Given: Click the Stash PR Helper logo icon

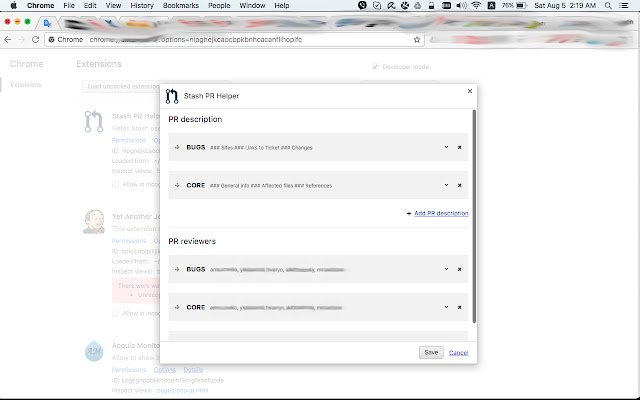Looking at the screenshot, I should [x=172, y=96].
